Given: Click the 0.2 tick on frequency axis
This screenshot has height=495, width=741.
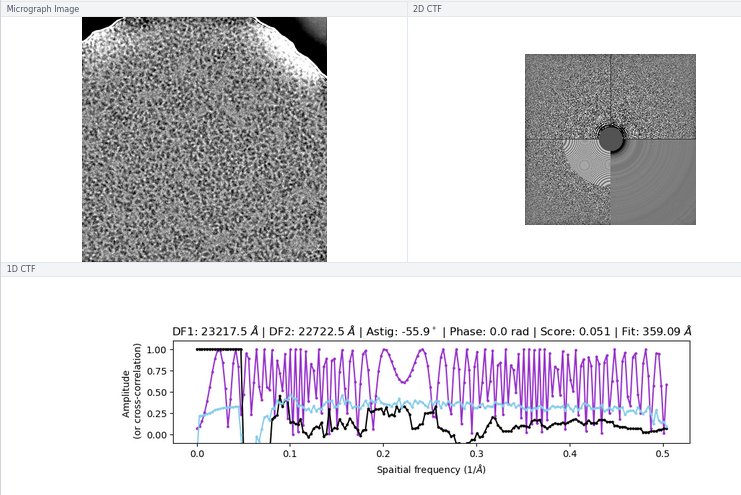Looking at the screenshot, I should click(x=383, y=454).
